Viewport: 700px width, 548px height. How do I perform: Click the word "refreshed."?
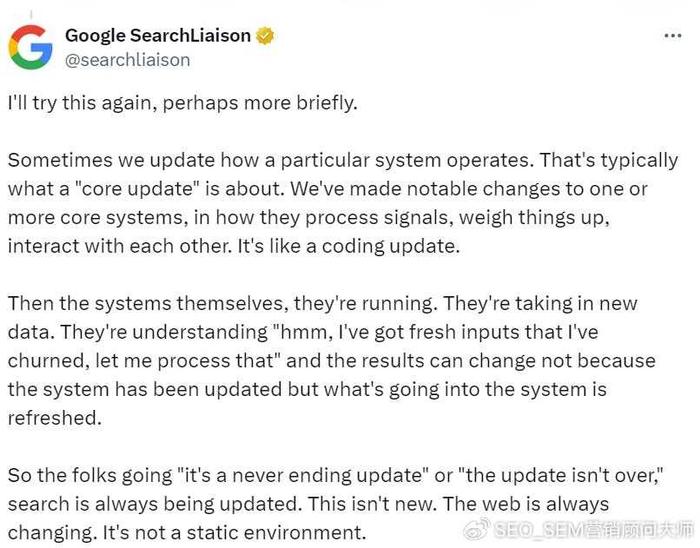point(55,418)
